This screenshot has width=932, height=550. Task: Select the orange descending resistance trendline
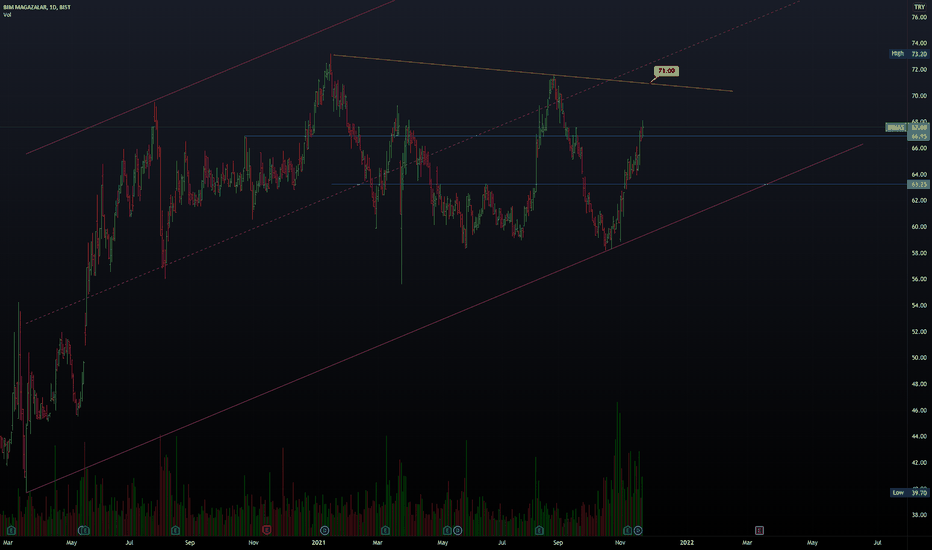(533, 73)
